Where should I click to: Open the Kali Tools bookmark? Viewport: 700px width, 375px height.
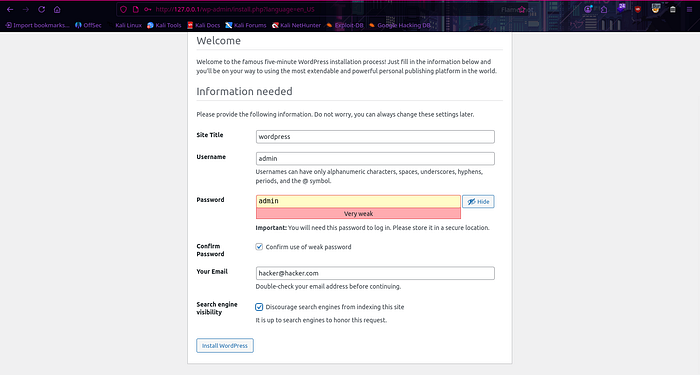pyautogui.click(x=164, y=25)
